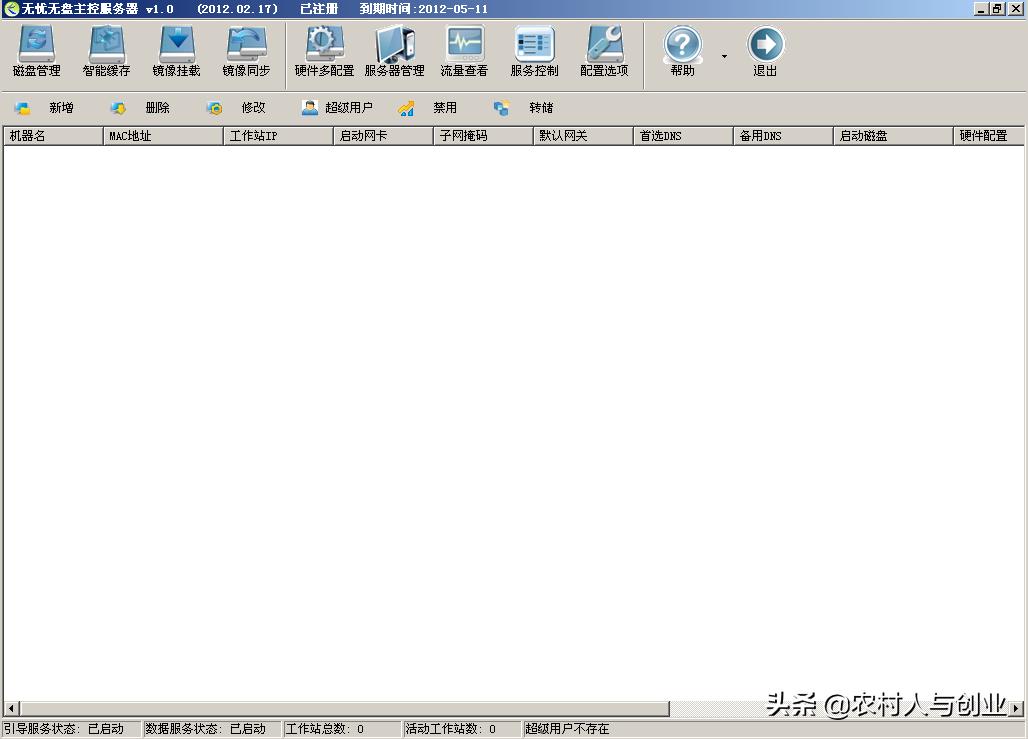Sort by 机器名 column header
1028x739 pixels.
pos(53,136)
